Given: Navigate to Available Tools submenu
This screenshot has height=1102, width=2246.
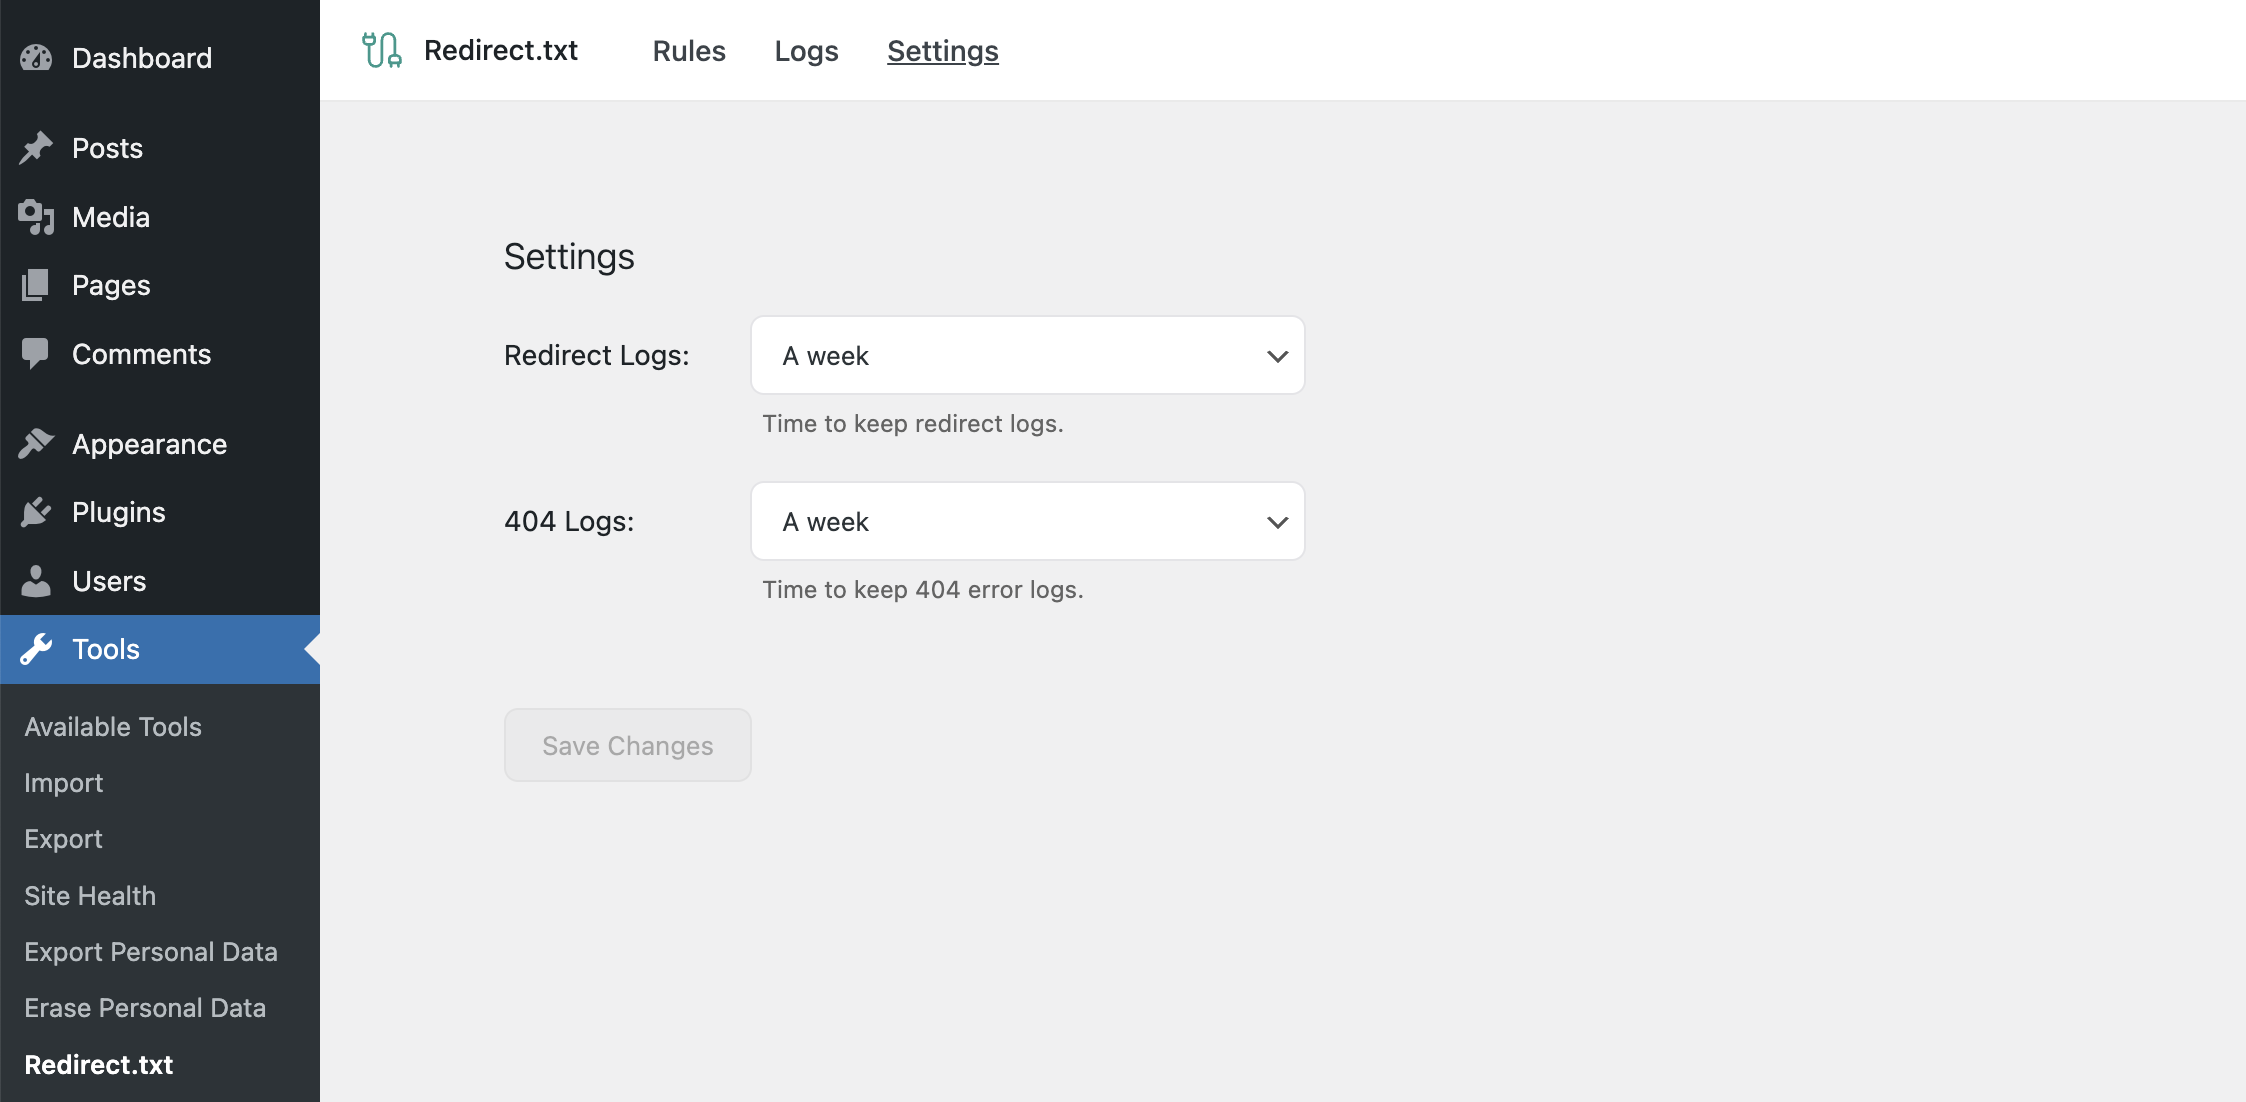Looking at the screenshot, I should pos(113,725).
